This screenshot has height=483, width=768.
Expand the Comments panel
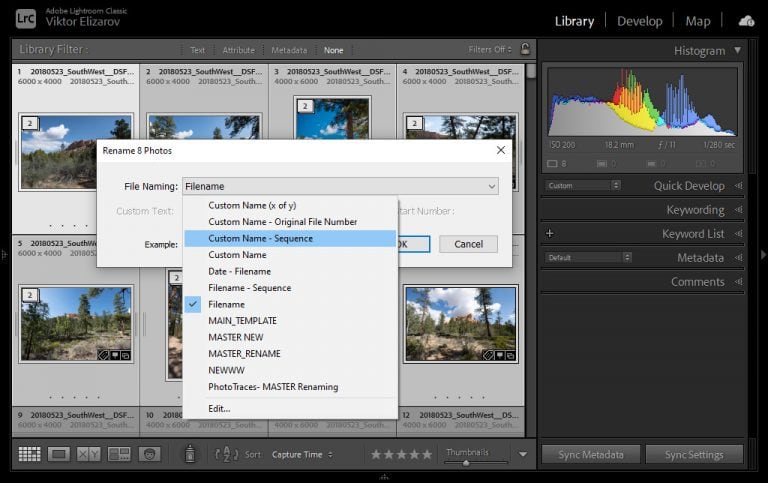(x=738, y=282)
